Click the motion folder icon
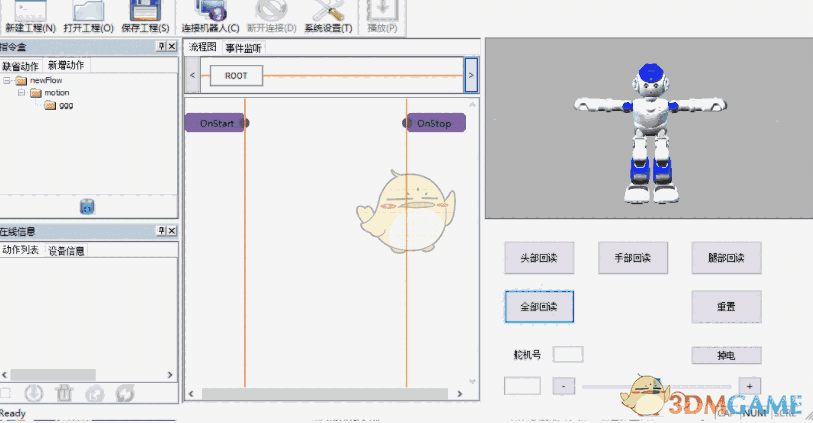The image size is (813, 423). [x=36, y=93]
